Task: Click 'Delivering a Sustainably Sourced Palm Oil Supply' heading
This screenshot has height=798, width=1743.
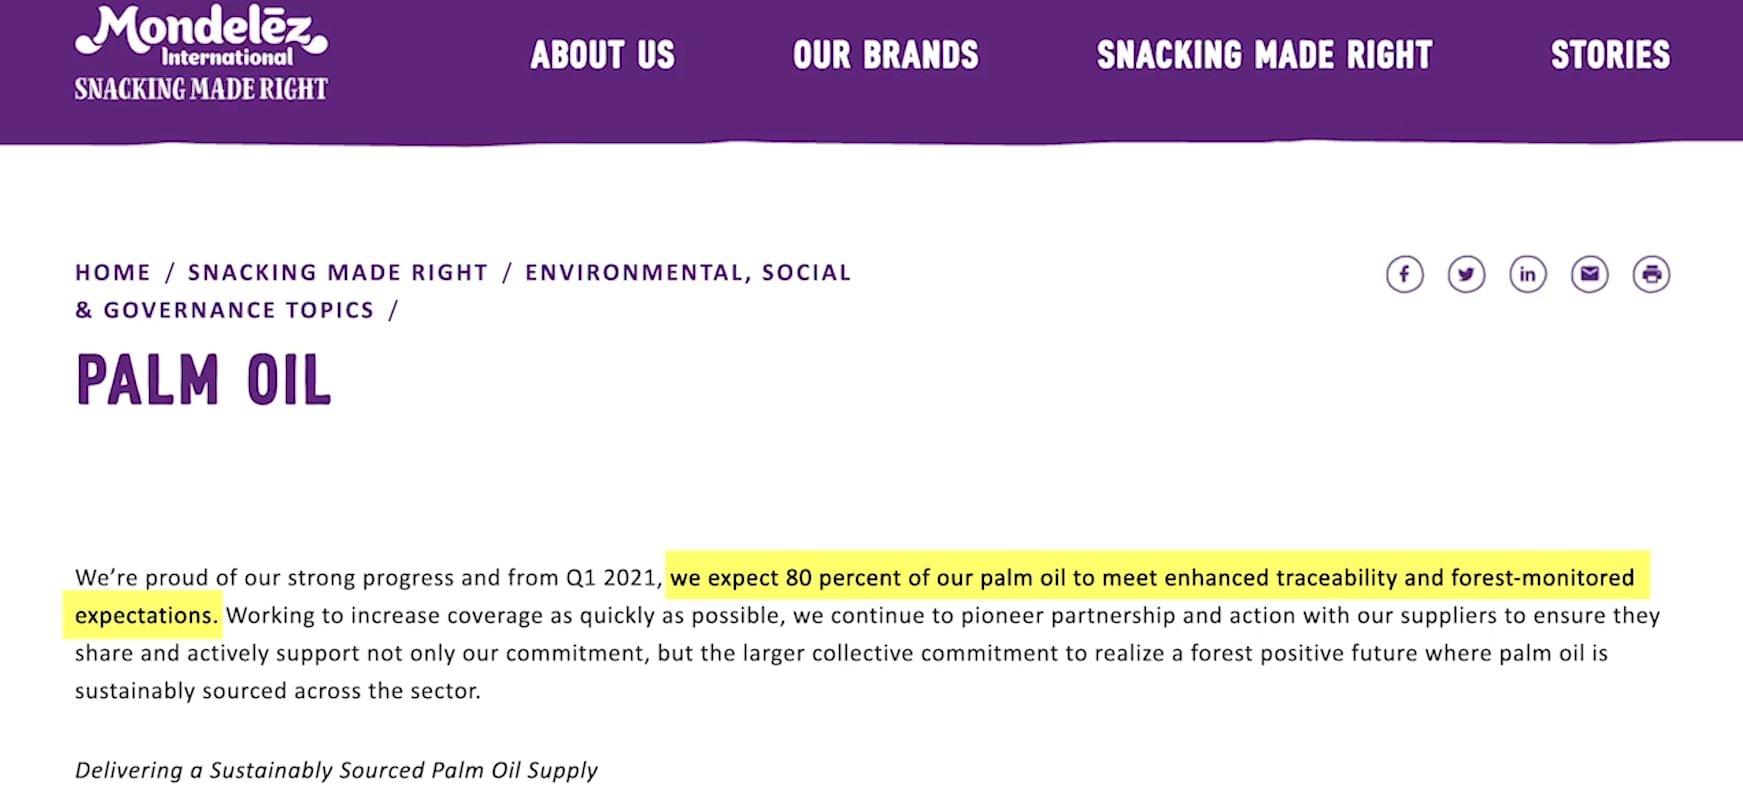Action: (x=336, y=770)
